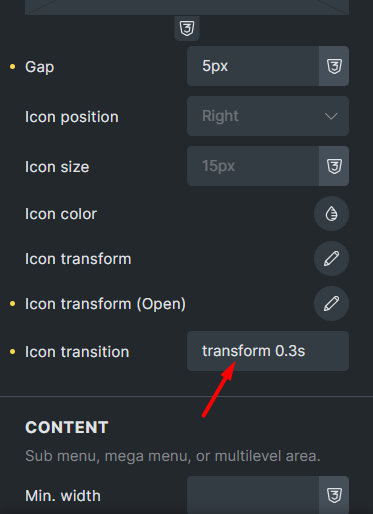Image resolution: width=373 pixels, height=514 pixels.
Task: Open CSS variable picker for Gap
Action: [x=334, y=66]
